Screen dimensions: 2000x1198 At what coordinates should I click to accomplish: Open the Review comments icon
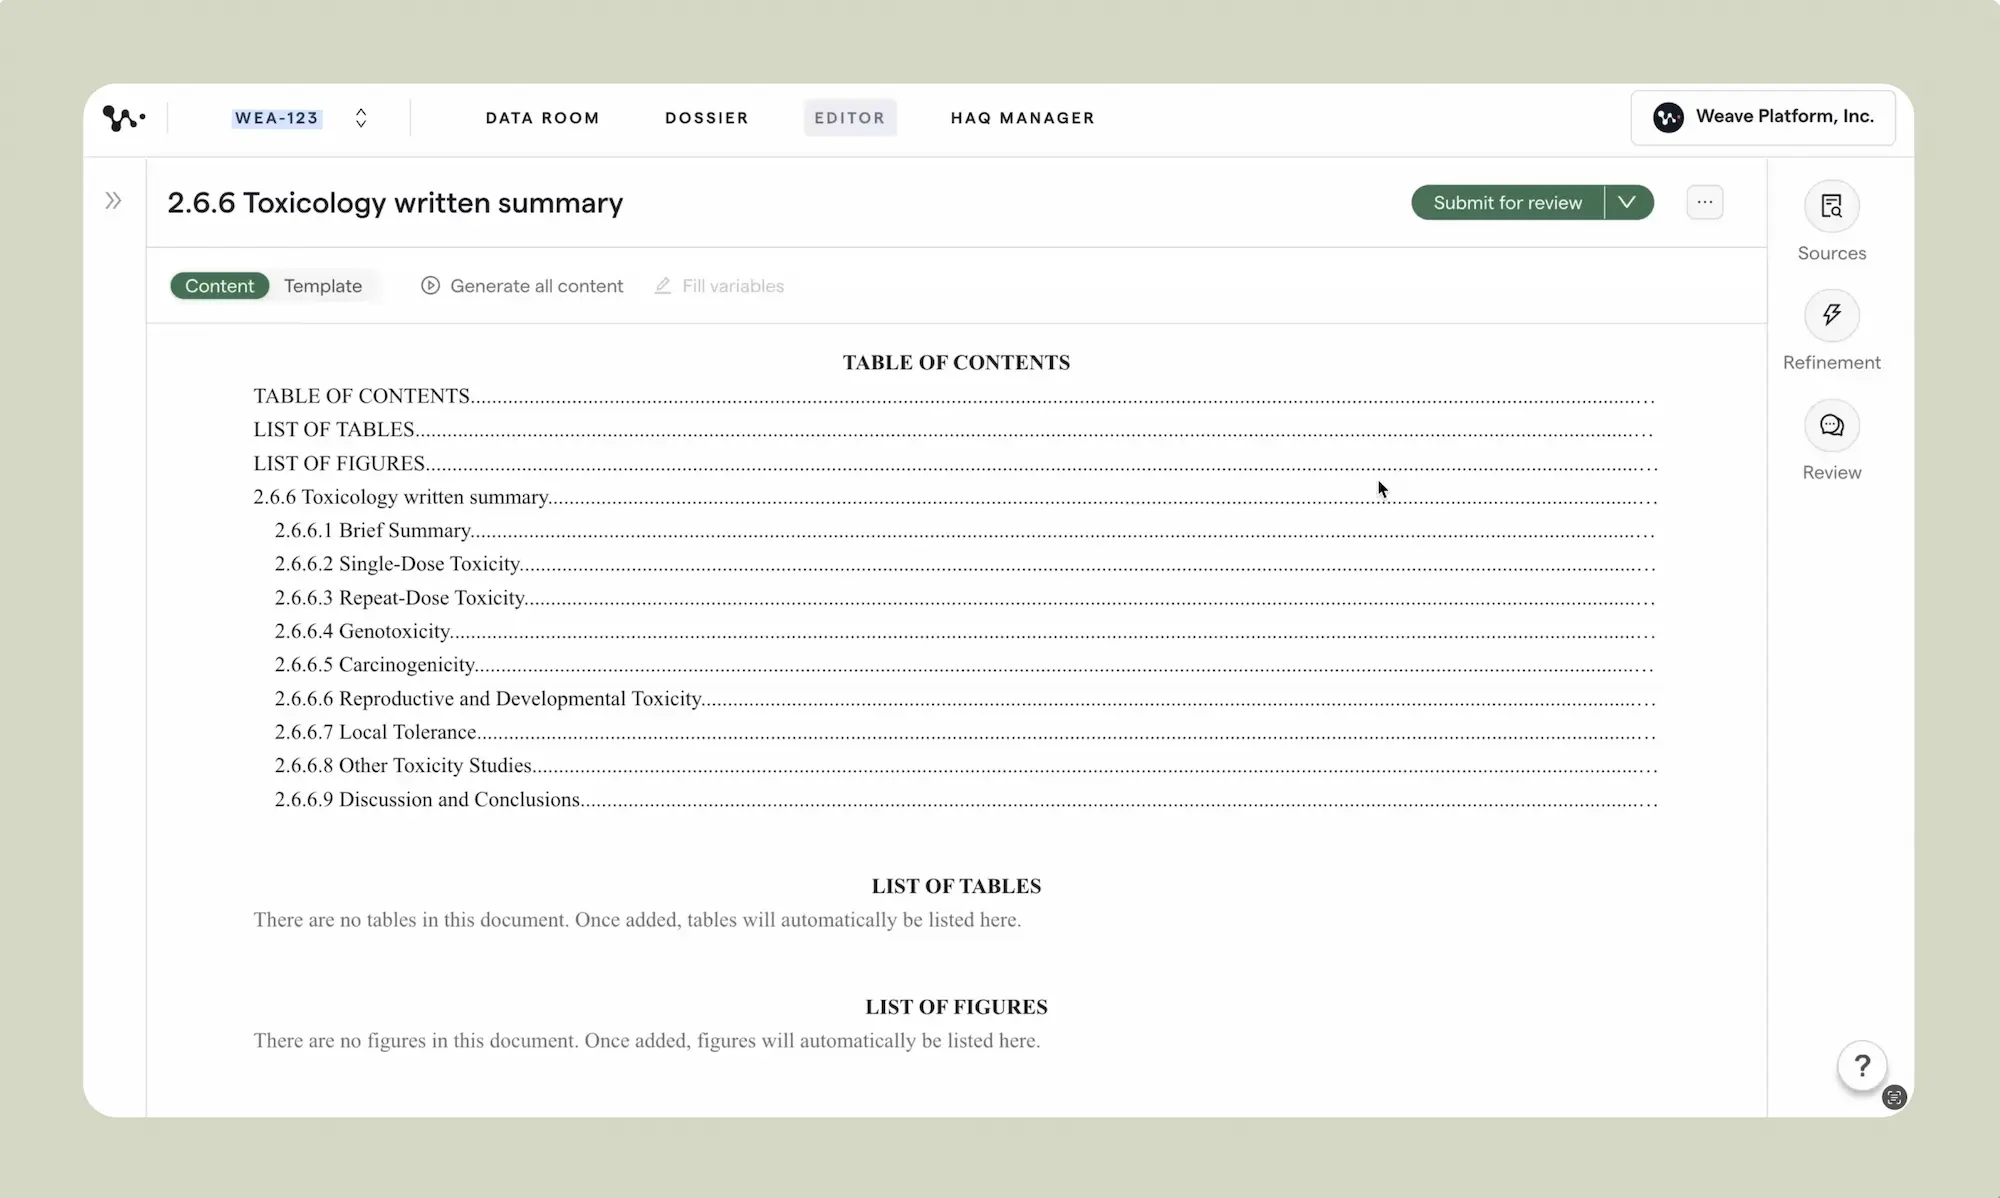(1831, 426)
